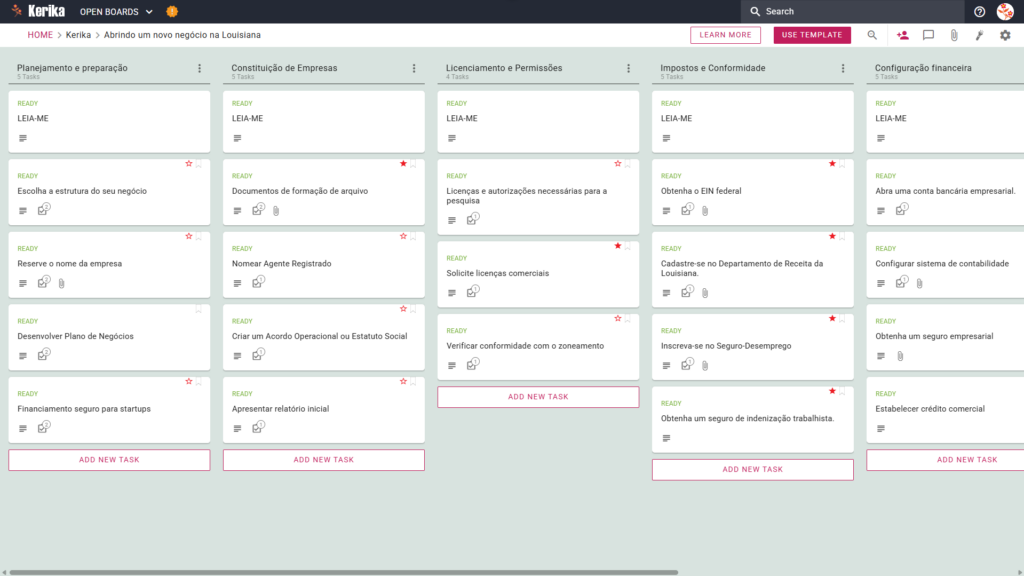Open attachment icon on 'Obtenha o EIN federal'
The image size is (1024, 576).
(705, 211)
